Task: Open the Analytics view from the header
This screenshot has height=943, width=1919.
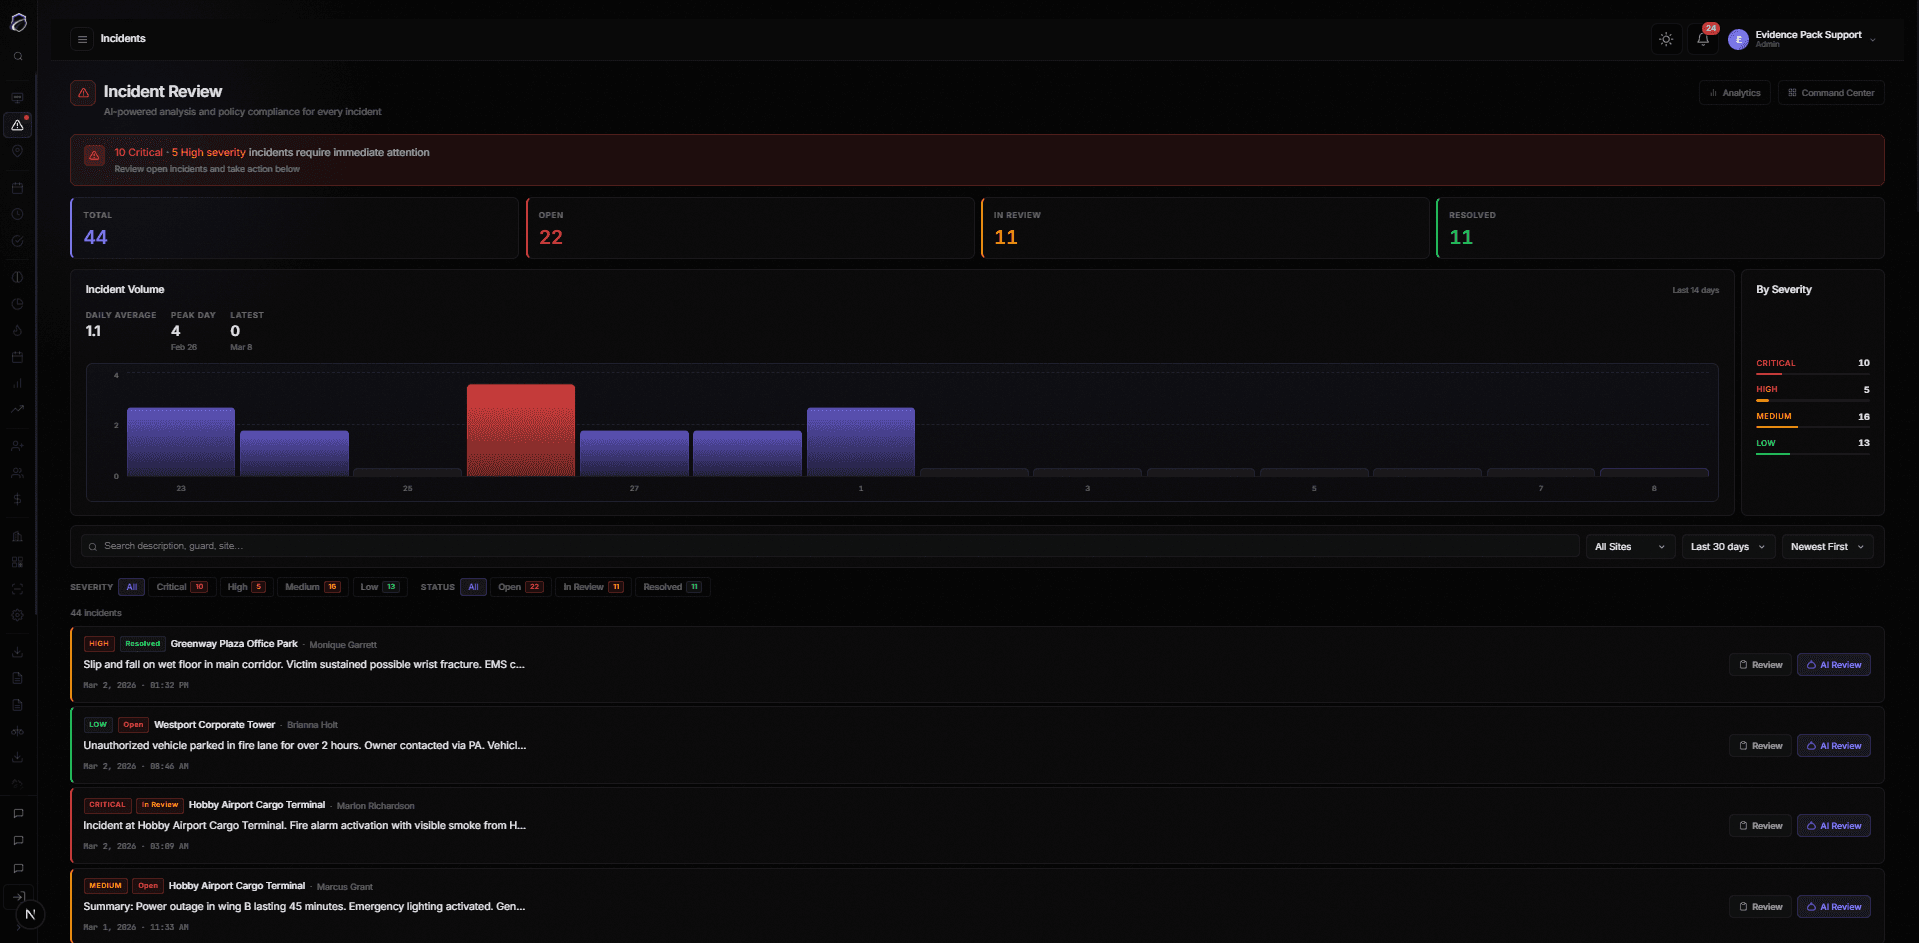Action: (1735, 92)
